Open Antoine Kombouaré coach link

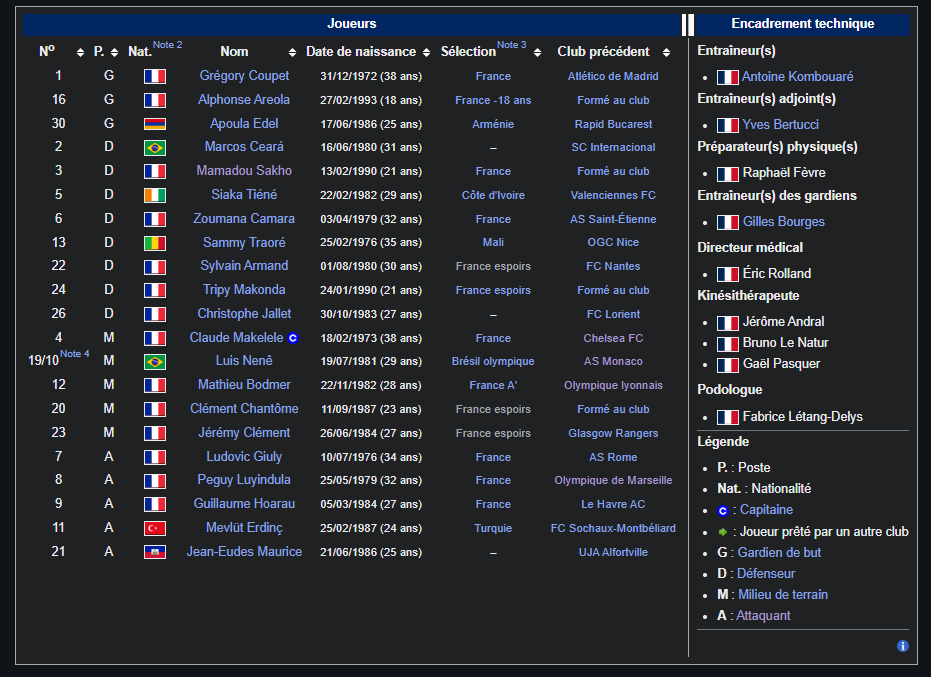click(797, 77)
